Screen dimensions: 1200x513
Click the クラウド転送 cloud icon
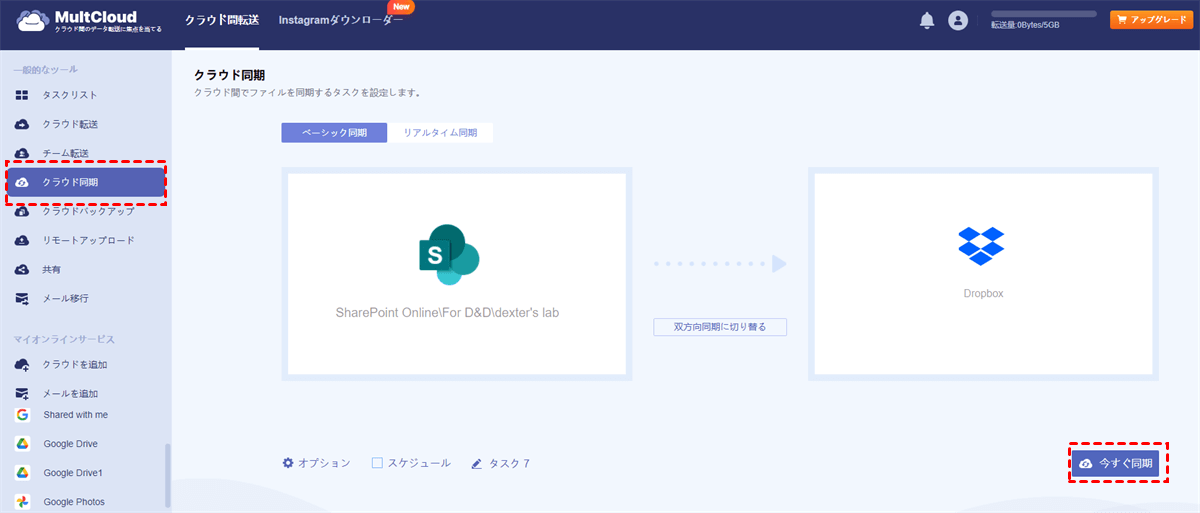coord(22,124)
